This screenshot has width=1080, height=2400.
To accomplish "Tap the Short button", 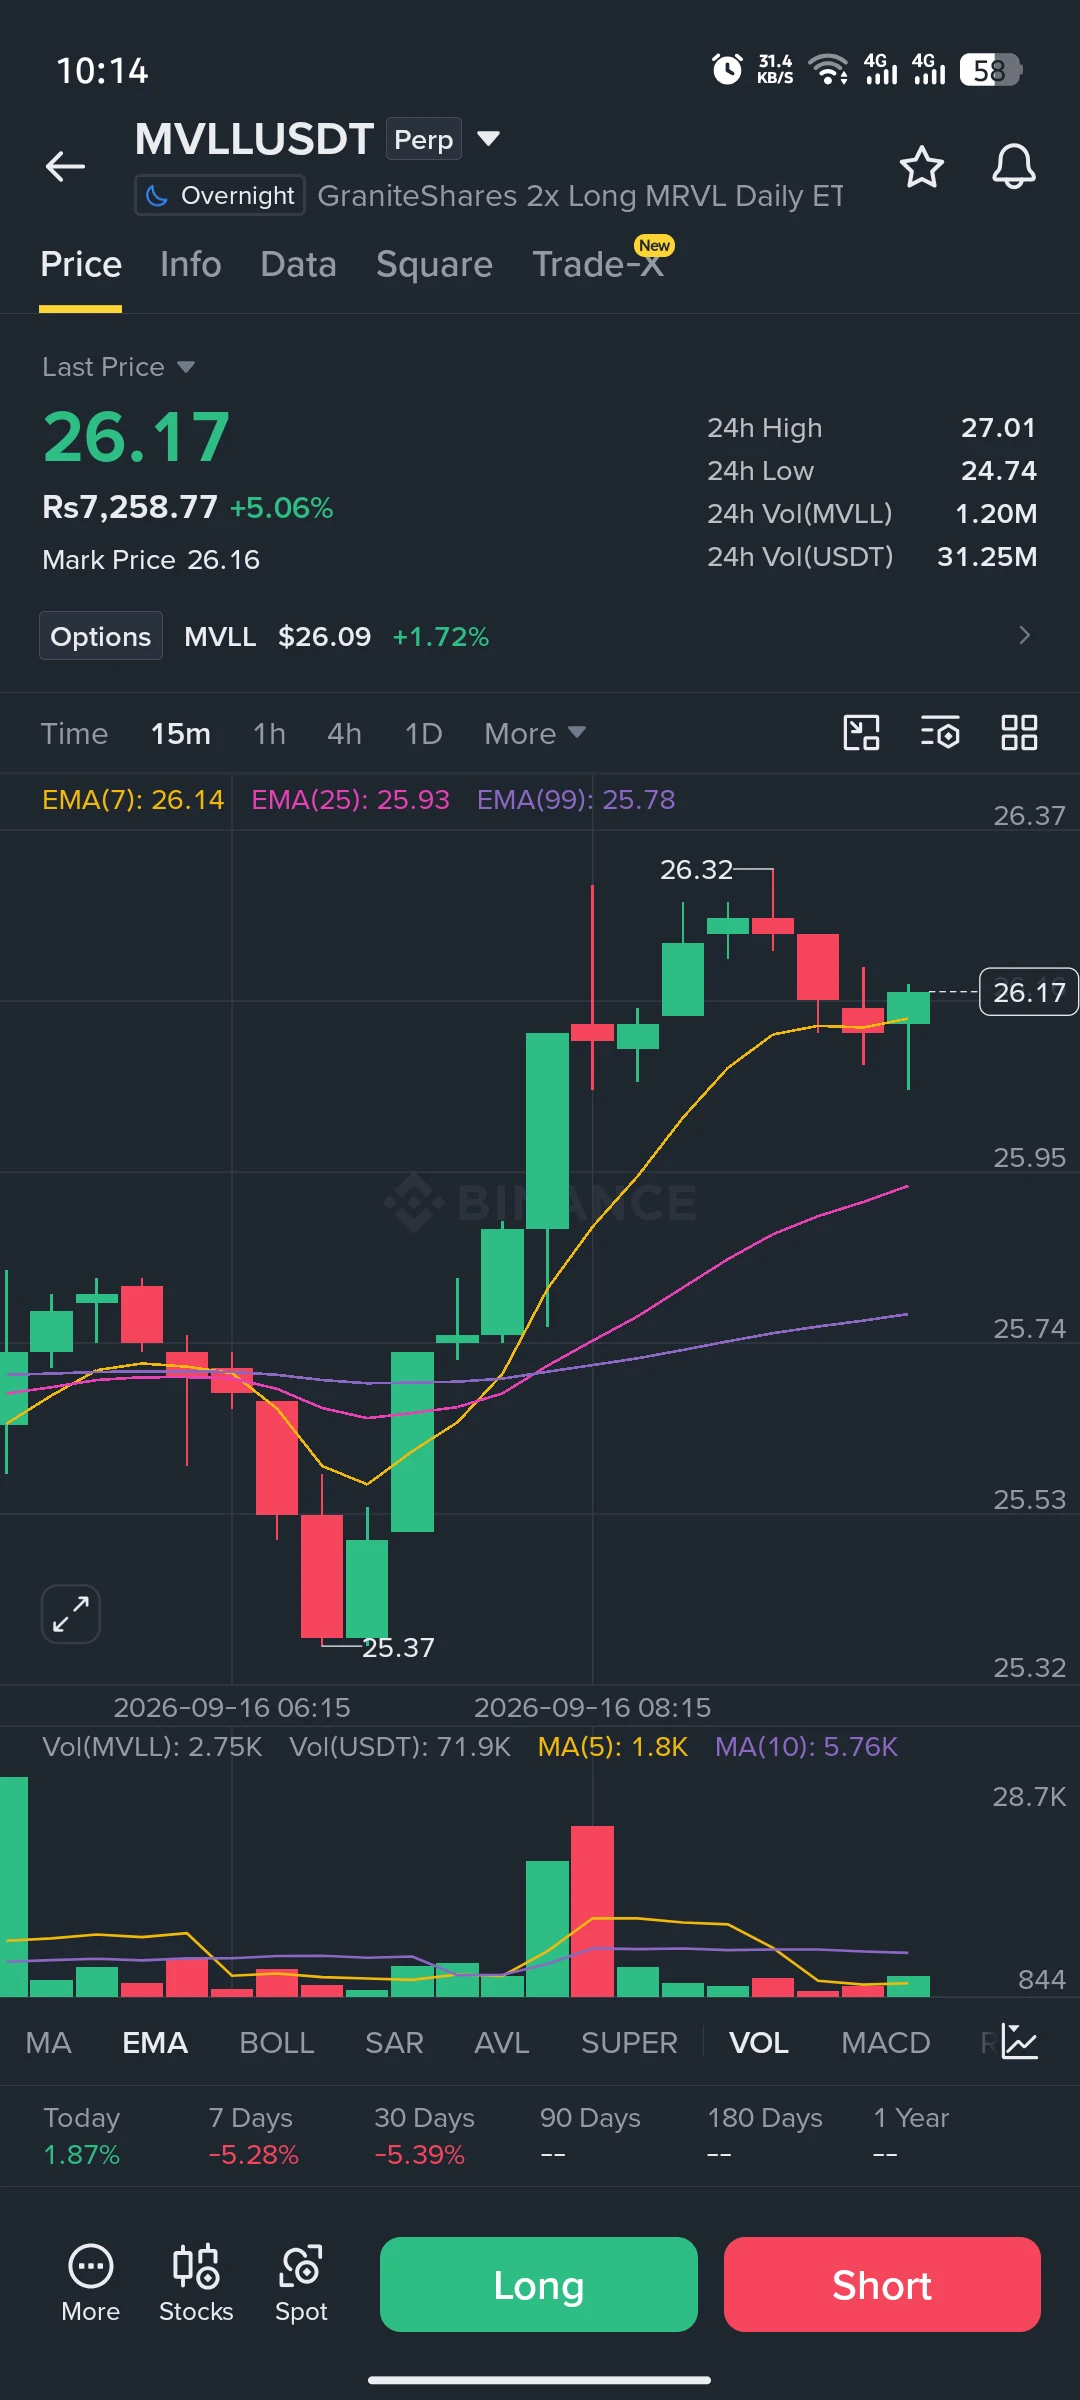I will (882, 2284).
